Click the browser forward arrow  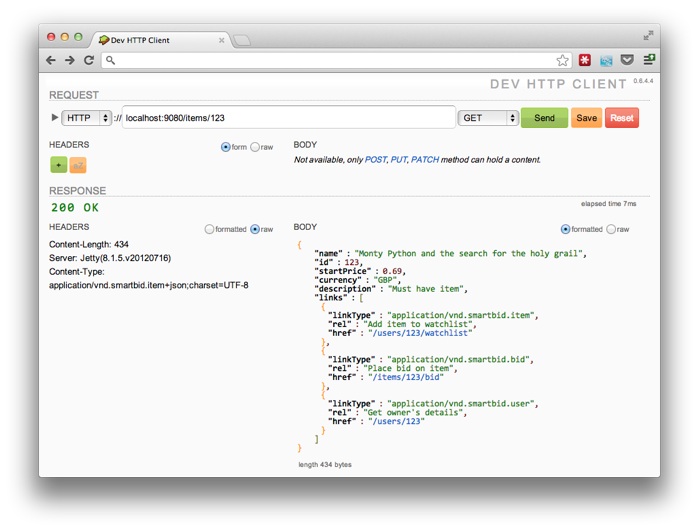click(70, 60)
